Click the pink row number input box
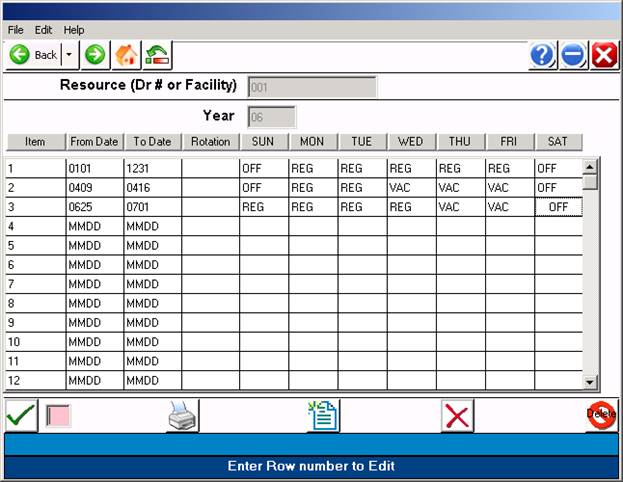 click(x=61, y=416)
